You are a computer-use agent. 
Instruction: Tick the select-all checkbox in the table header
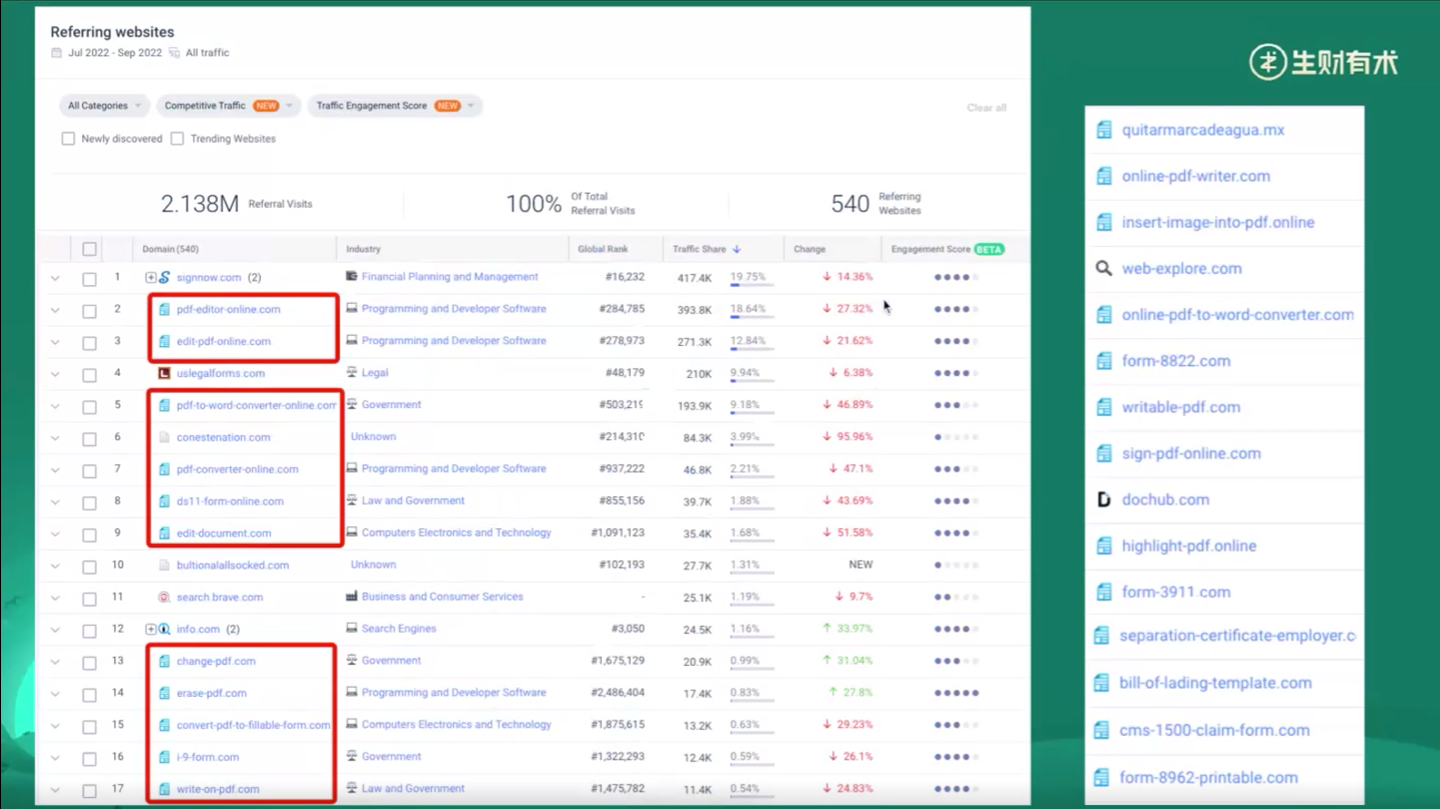pyautogui.click(x=89, y=249)
